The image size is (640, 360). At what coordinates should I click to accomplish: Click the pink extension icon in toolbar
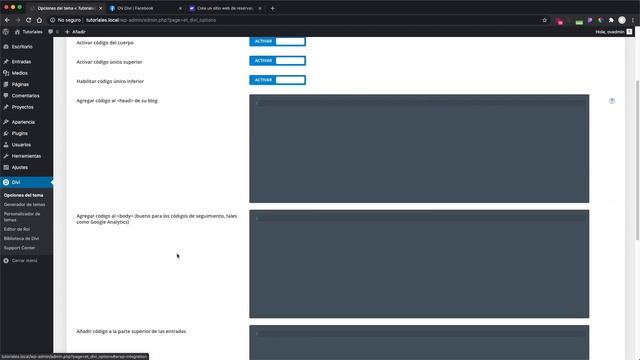point(560,21)
